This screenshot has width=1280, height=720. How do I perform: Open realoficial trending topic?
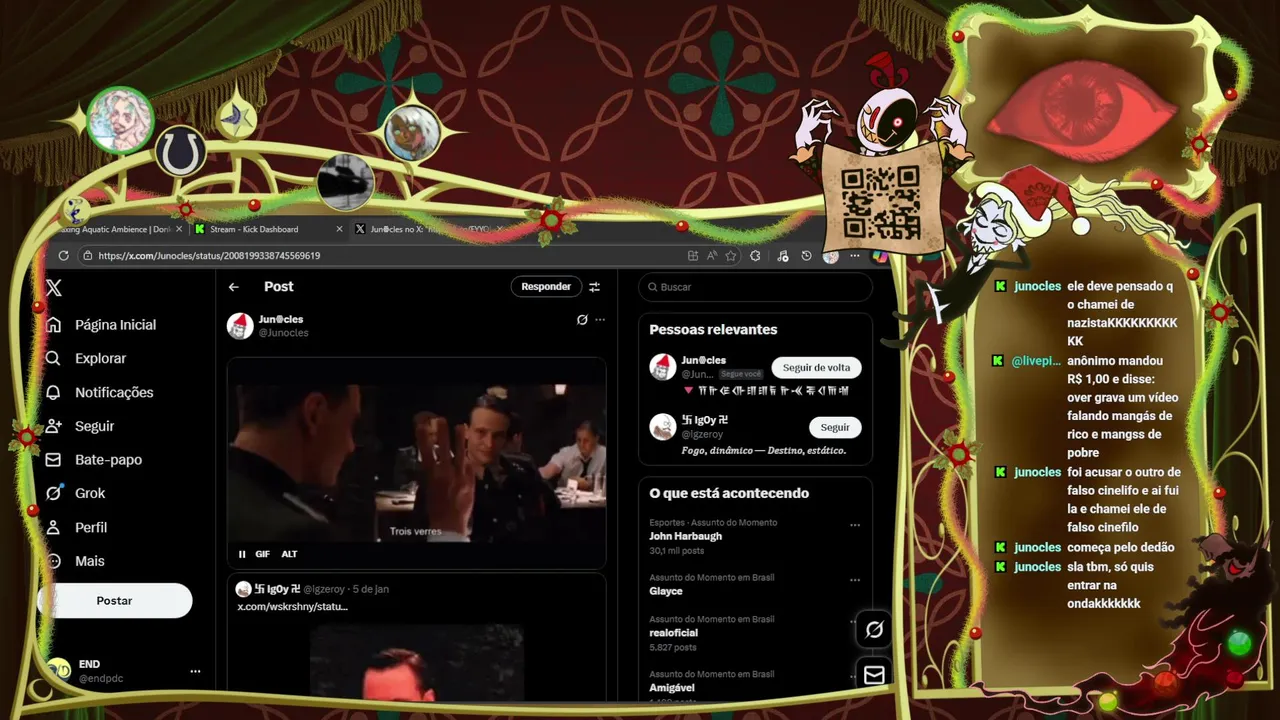click(x=674, y=633)
